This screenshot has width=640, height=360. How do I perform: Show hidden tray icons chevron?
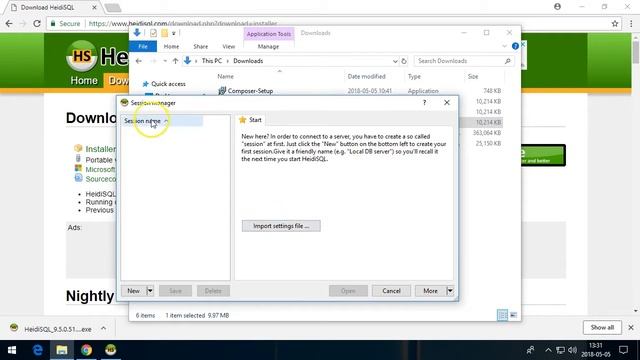click(548, 350)
